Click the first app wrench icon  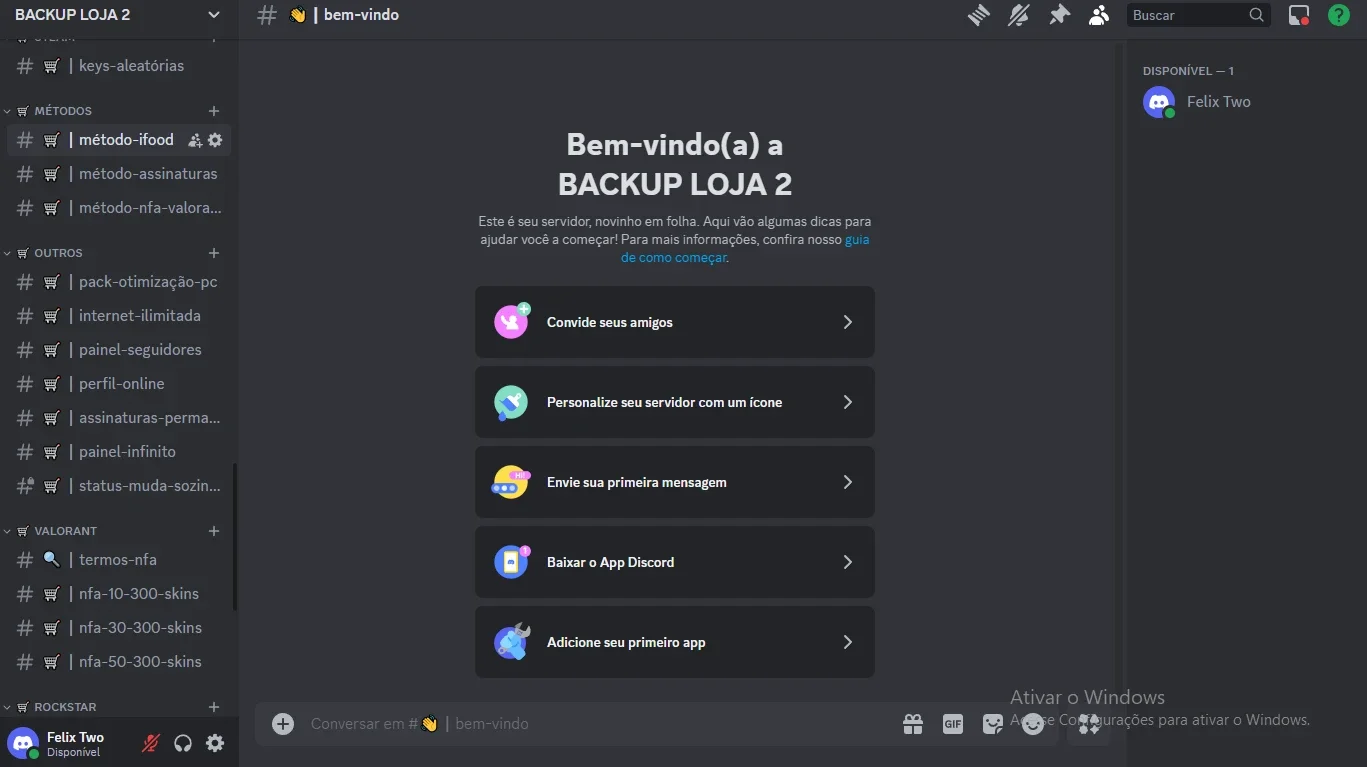click(512, 641)
